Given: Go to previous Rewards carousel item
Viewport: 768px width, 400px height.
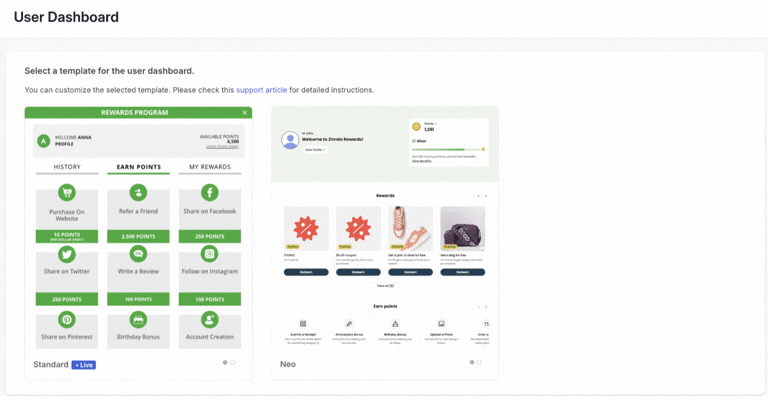Looking at the screenshot, I should [x=479, y=196].
